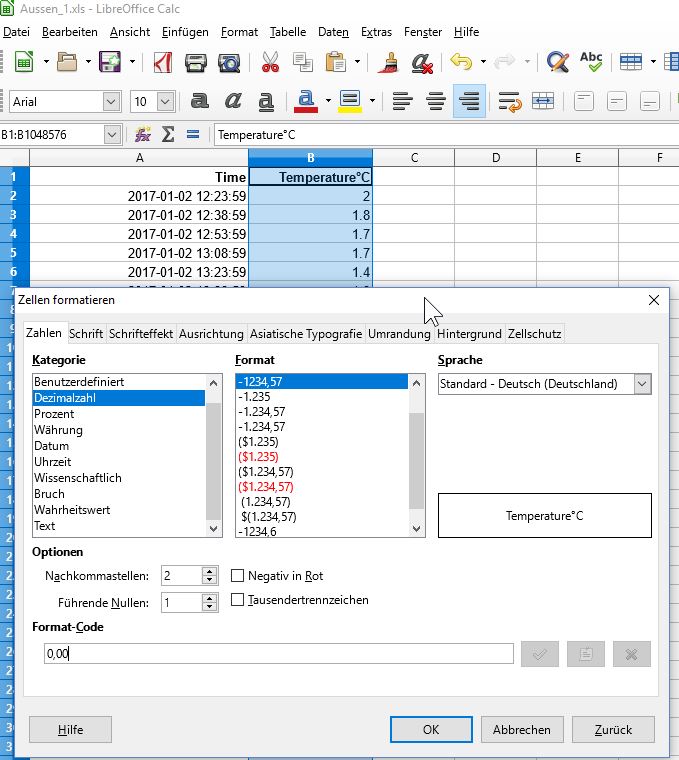Open Print Preview icon
Screen dimensions: 679x760
pyautogui.click(x=229, y=62)
